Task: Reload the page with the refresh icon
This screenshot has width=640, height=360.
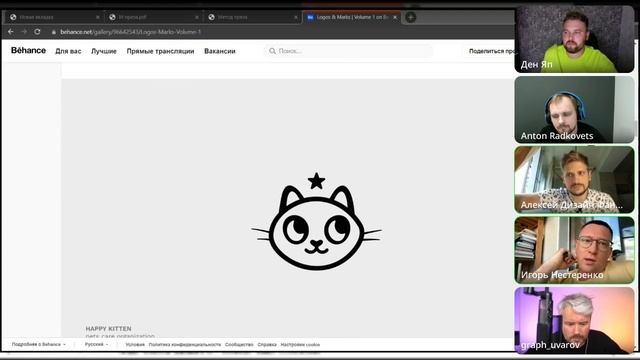Action: pos(37,31)
